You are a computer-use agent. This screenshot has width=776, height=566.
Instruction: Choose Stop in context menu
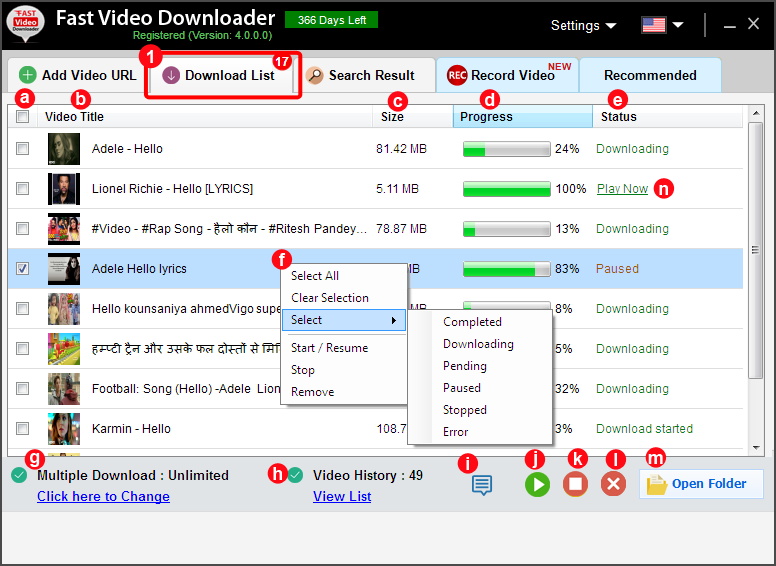click(344, 370)
